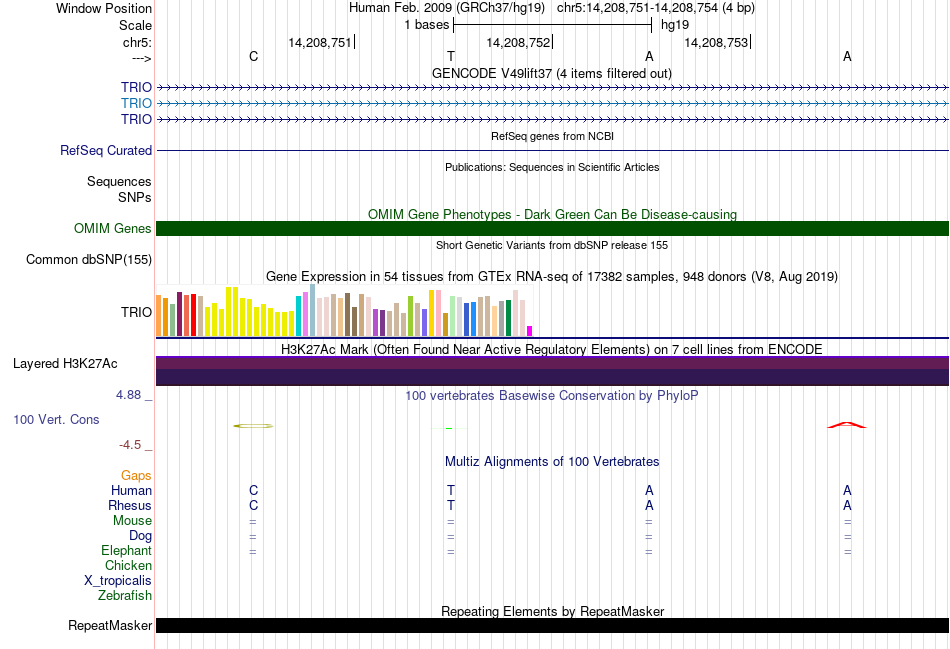
Task: Click the GTEx tissue expression bar chart
Action: [344, 310]
